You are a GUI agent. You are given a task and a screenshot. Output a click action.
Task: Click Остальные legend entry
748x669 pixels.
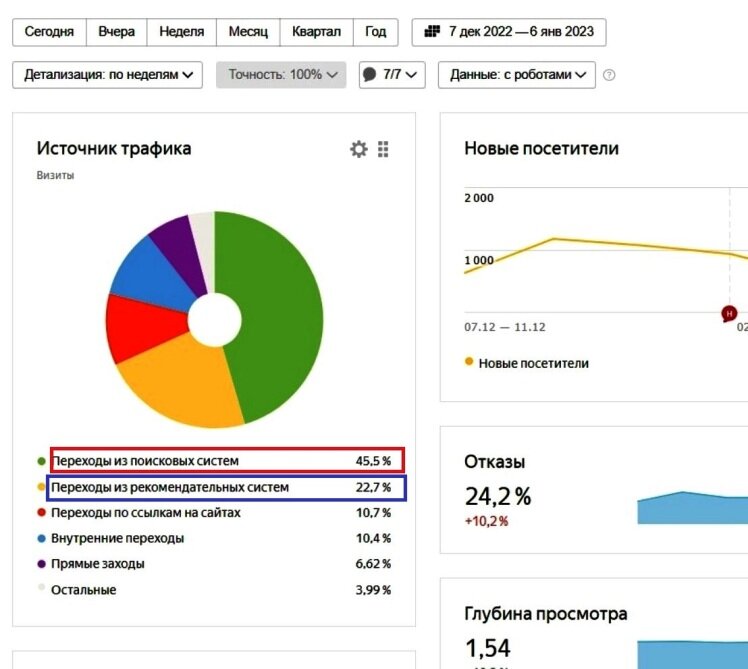[x=83, y=590]
